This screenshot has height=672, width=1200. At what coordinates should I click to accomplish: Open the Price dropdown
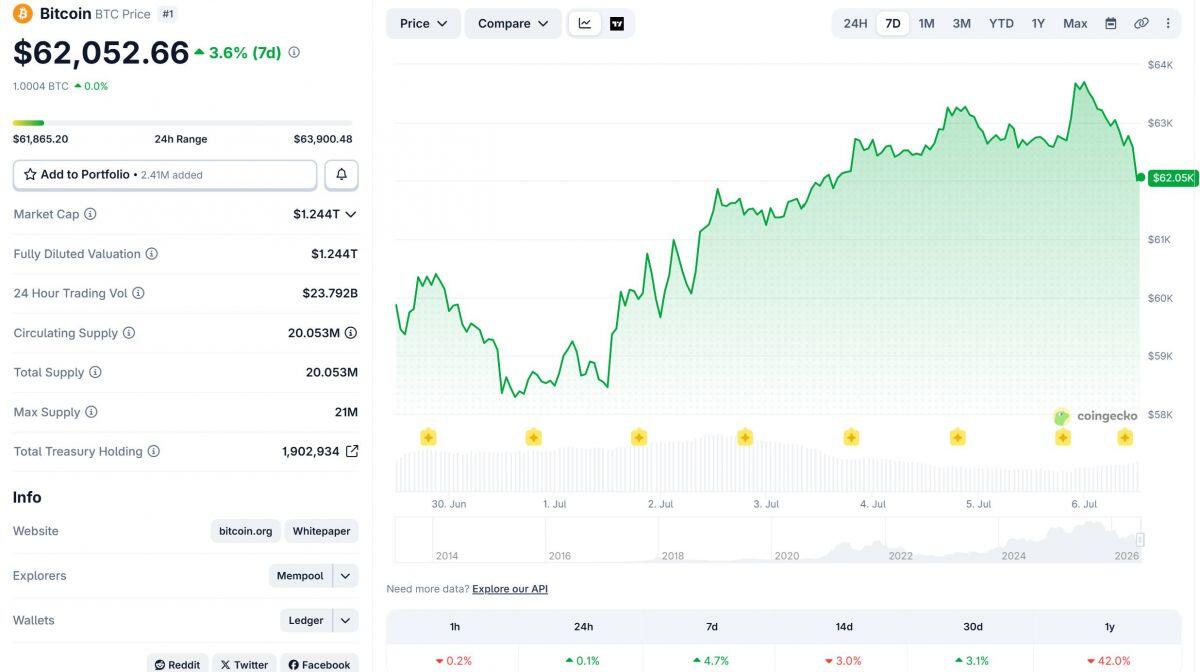tap(424, 23)
